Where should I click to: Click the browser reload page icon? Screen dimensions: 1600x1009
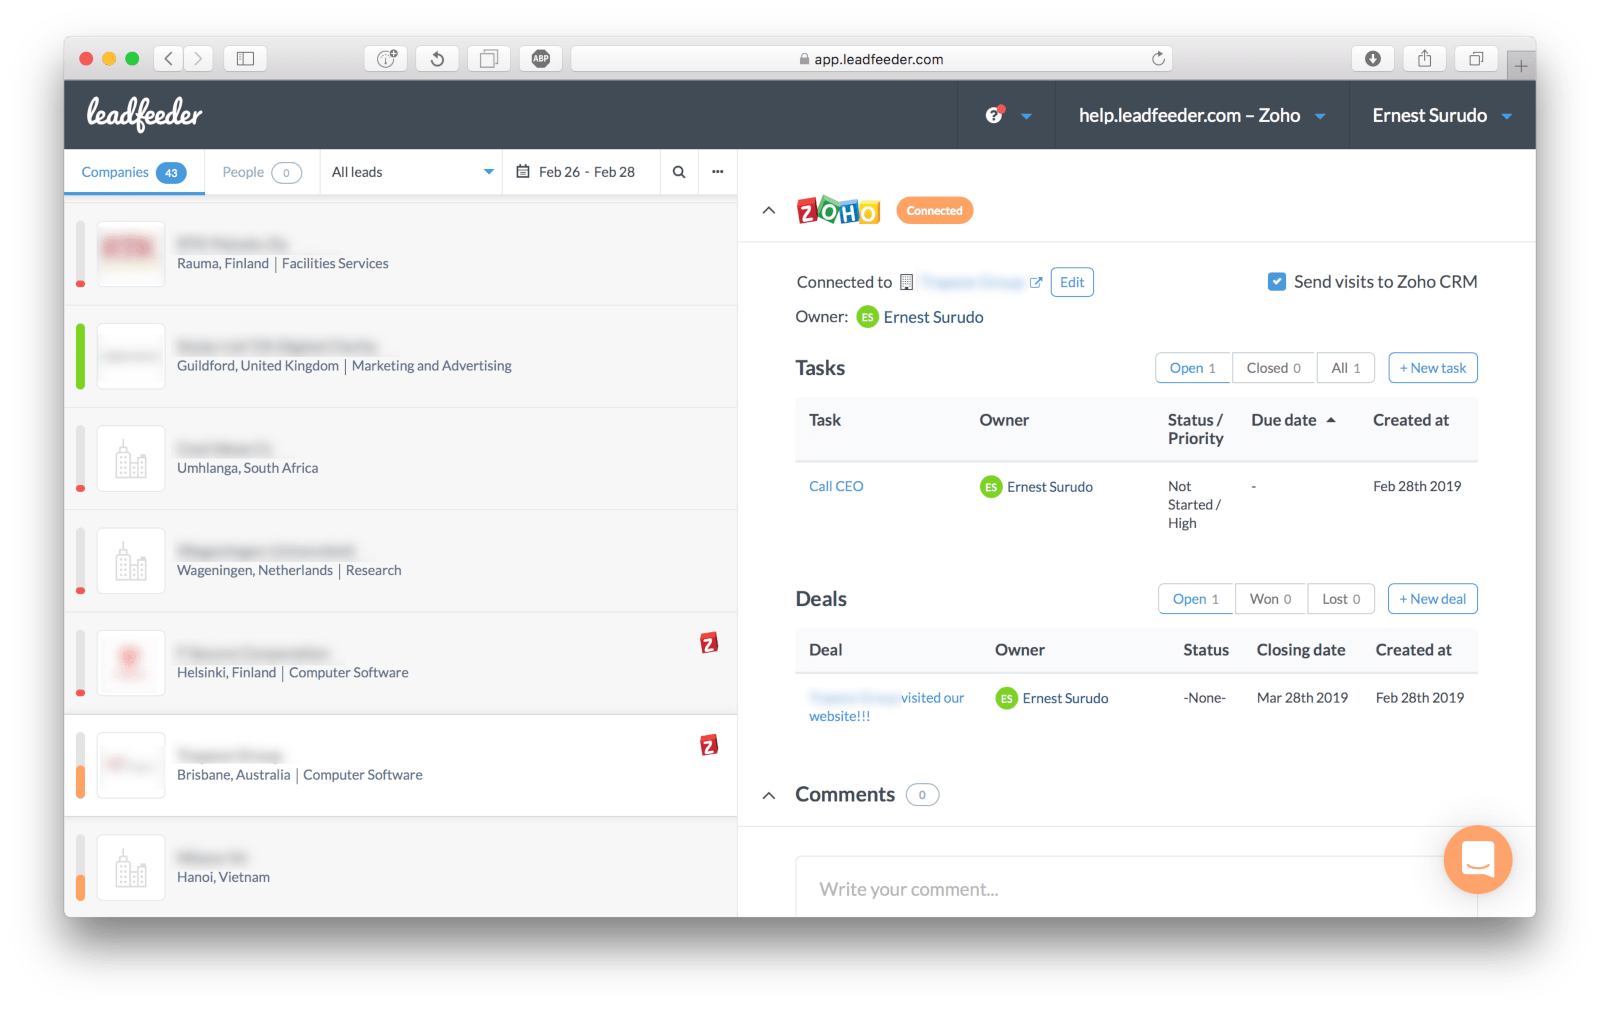(x=1158, y=59)
